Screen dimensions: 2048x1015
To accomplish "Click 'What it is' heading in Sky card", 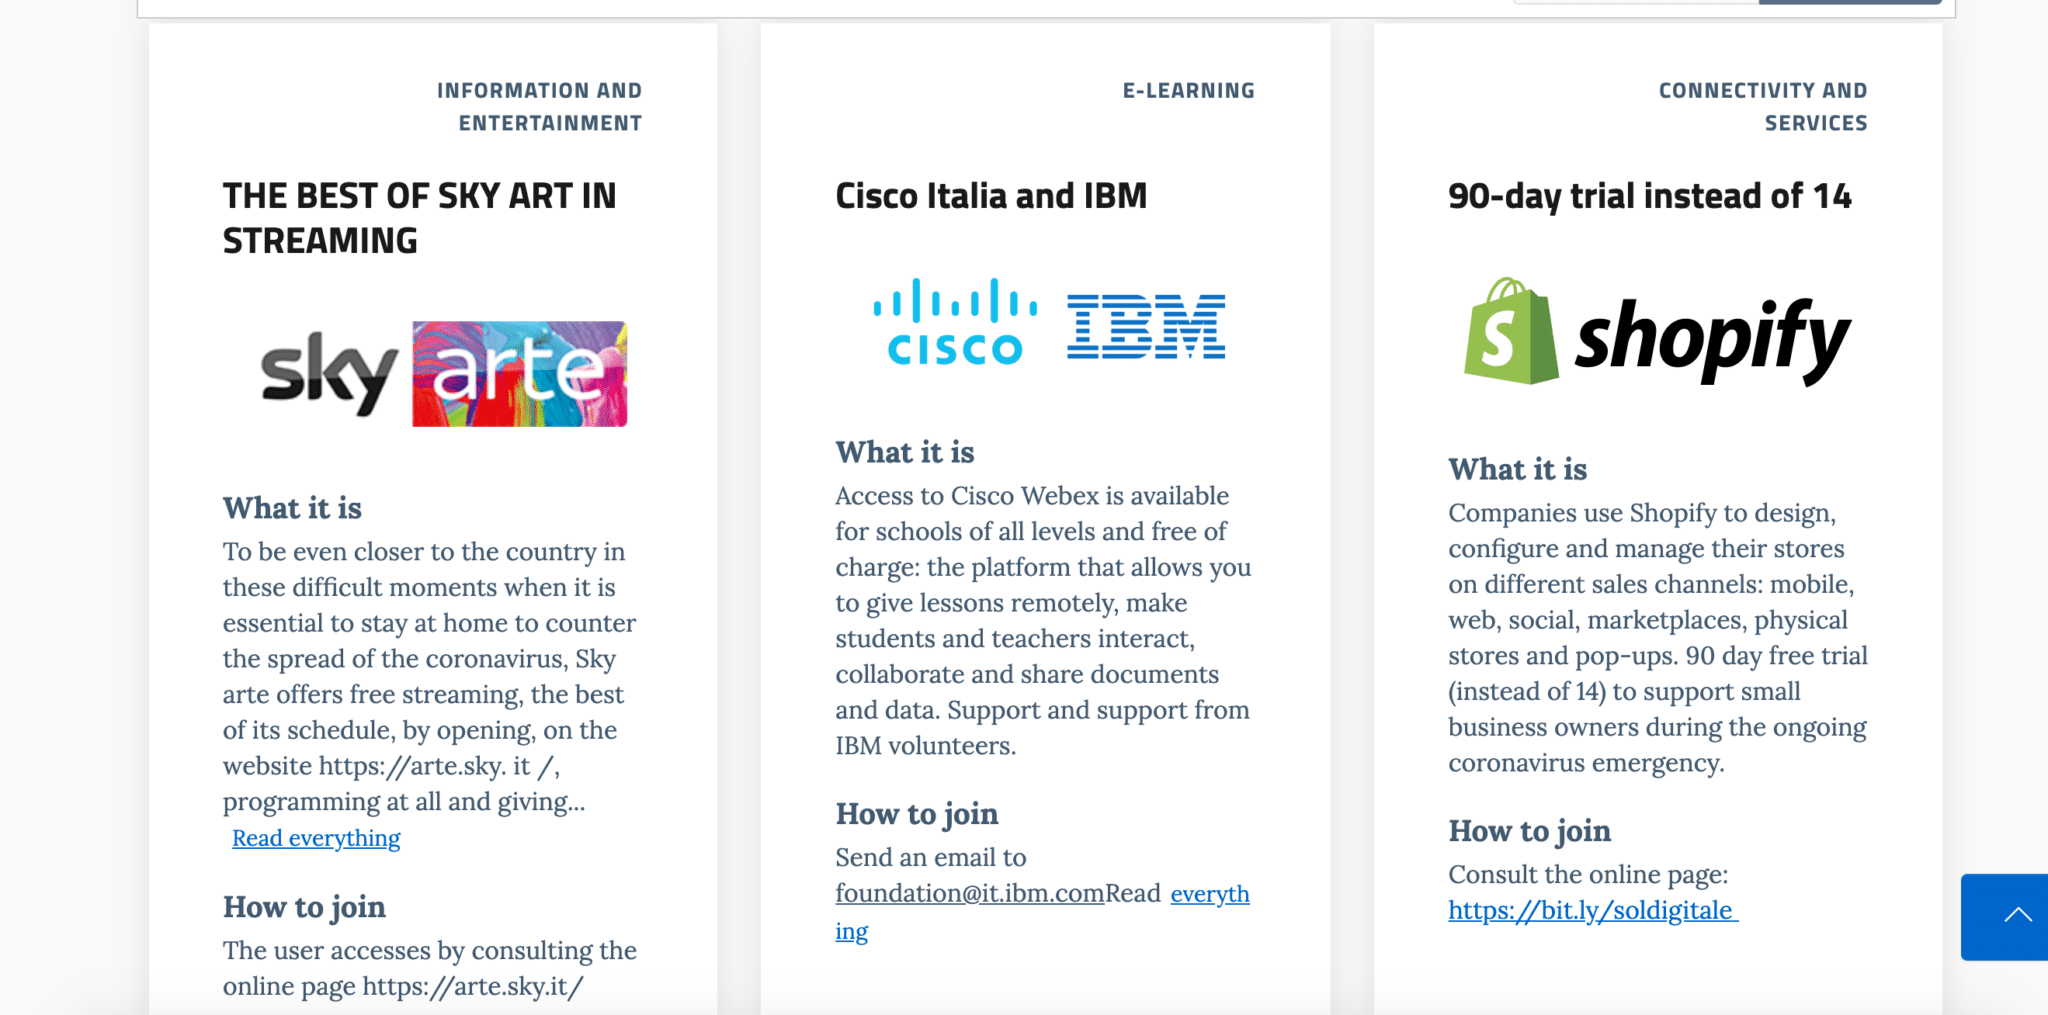I will tap(292, 508).
